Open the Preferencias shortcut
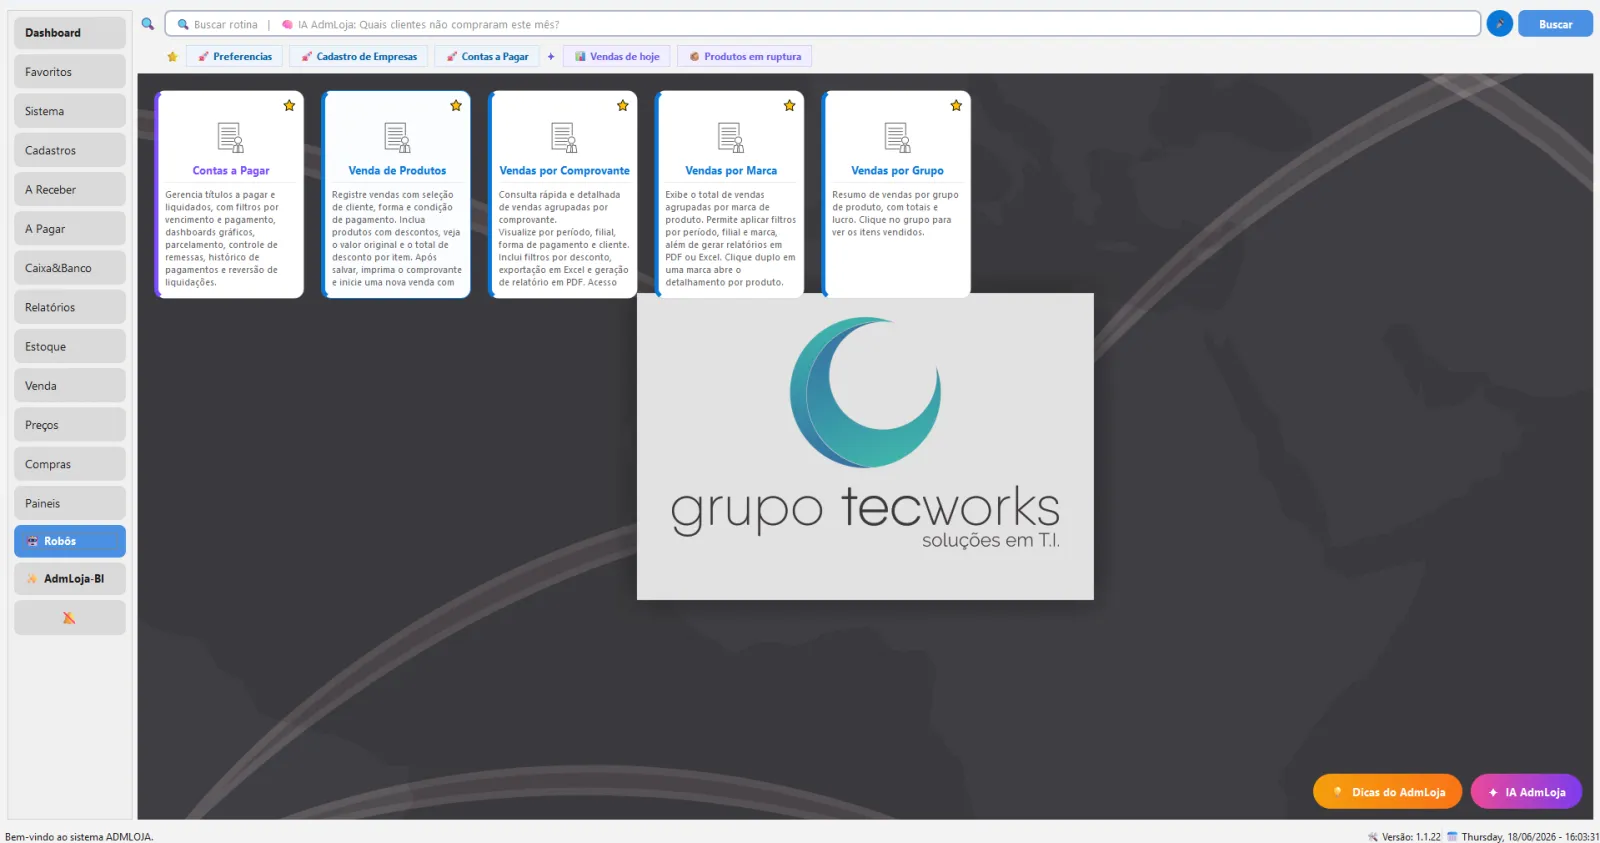Screen dimensions: 1600x843 (x=235, y=57)
